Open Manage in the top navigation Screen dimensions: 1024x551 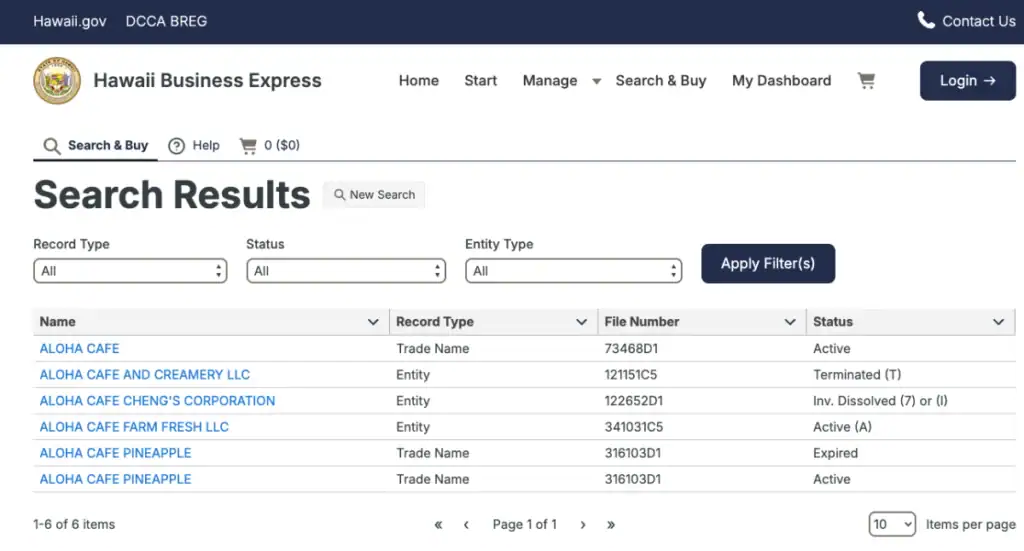[550, 81]
